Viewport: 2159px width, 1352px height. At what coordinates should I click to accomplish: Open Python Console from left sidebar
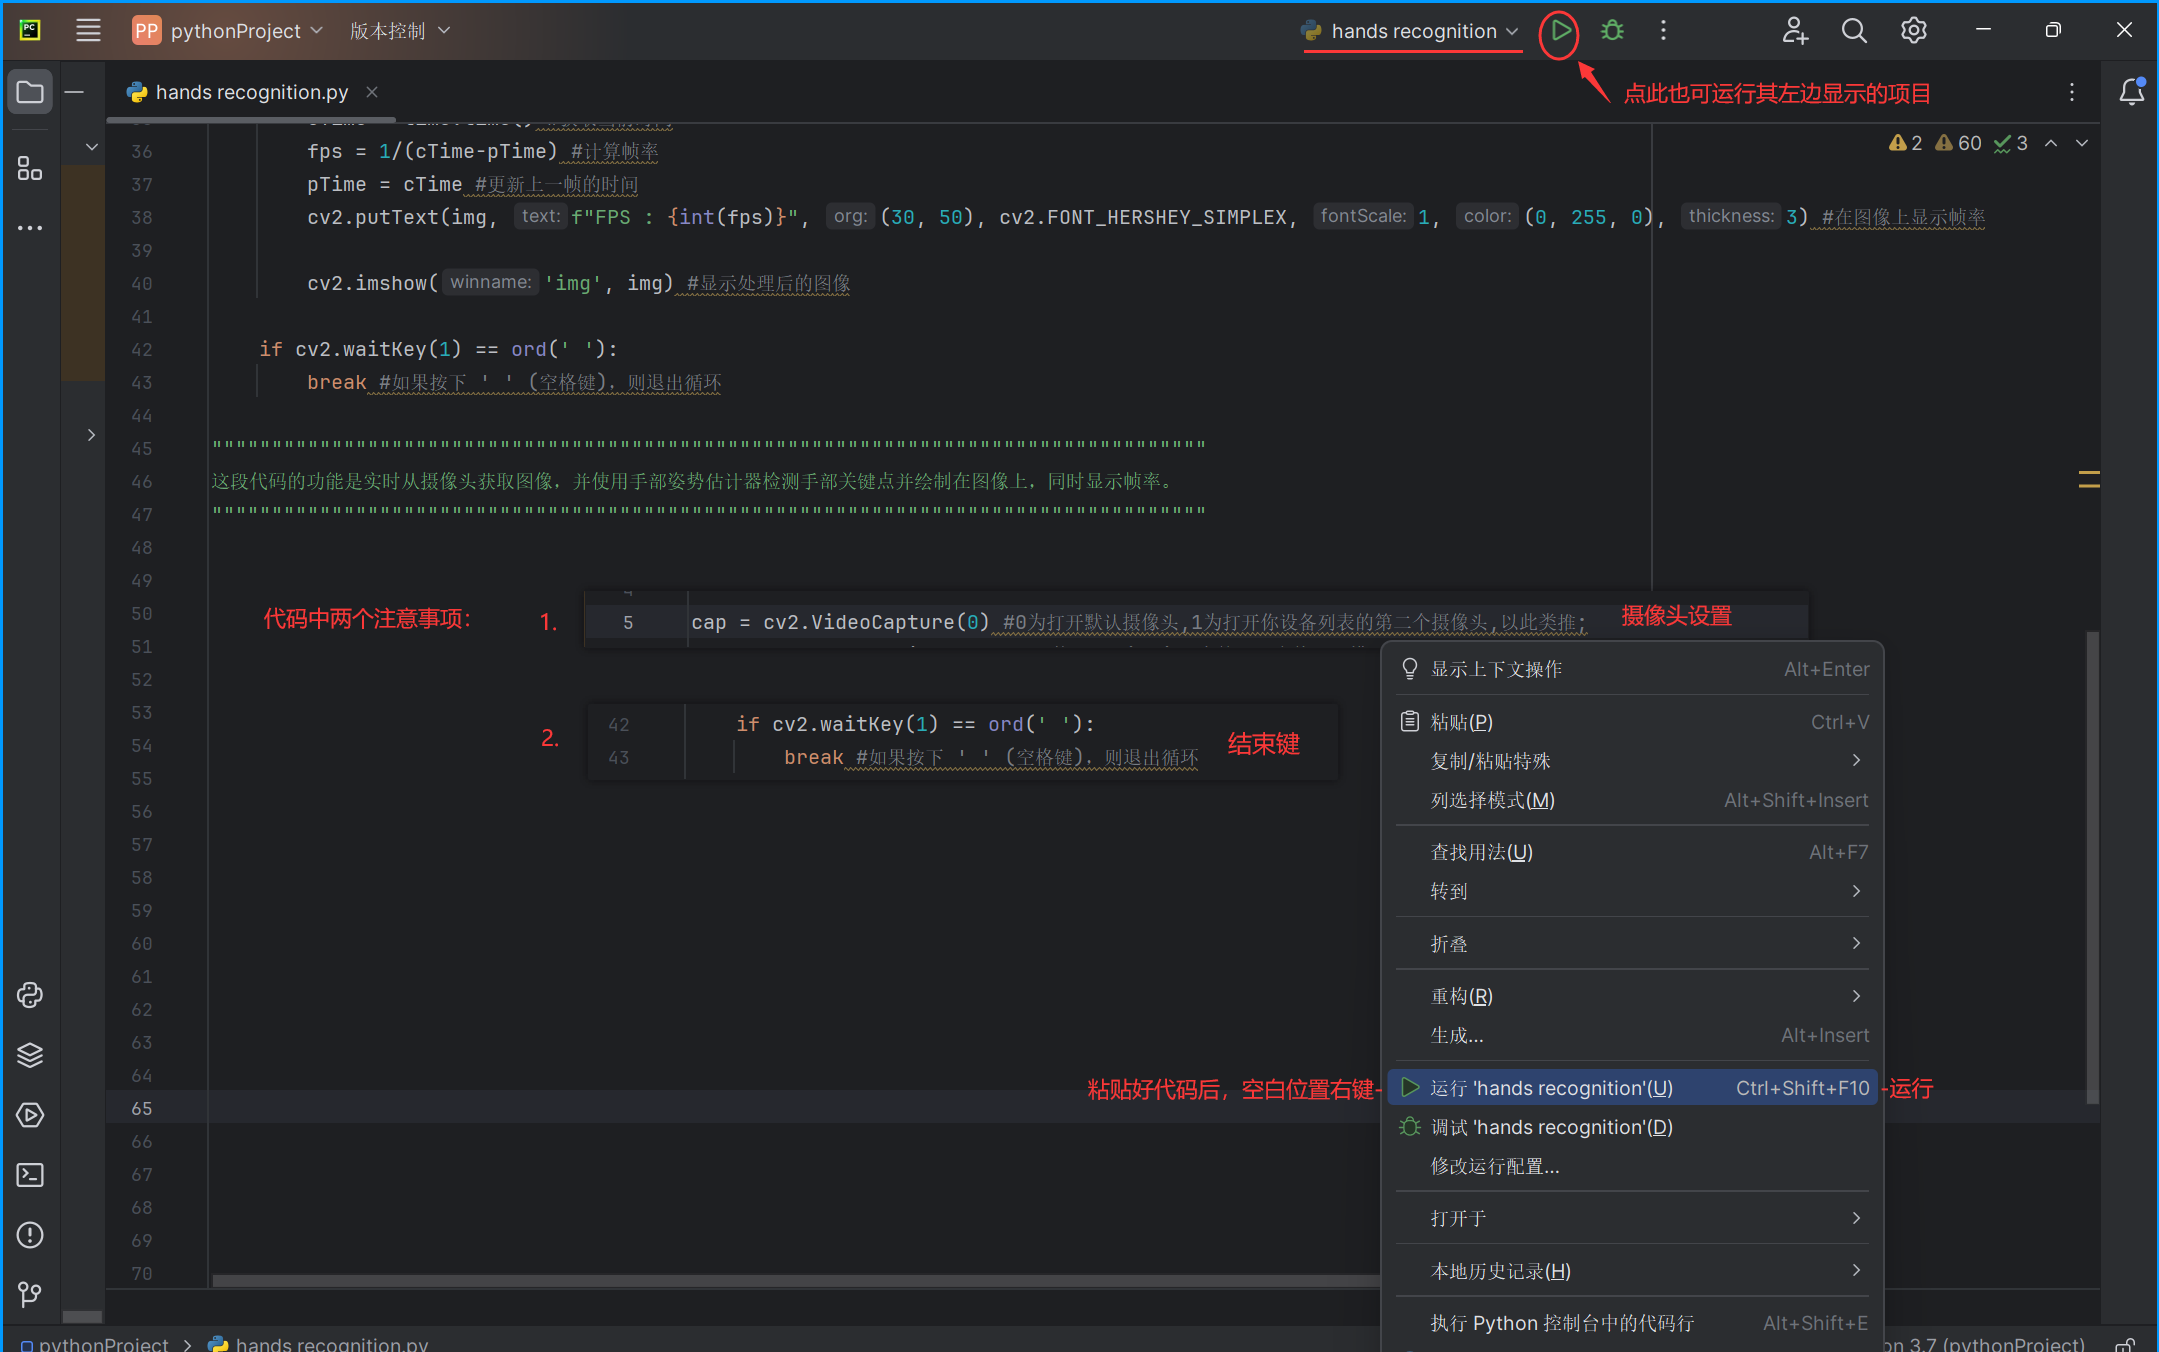tap(30, 995)
